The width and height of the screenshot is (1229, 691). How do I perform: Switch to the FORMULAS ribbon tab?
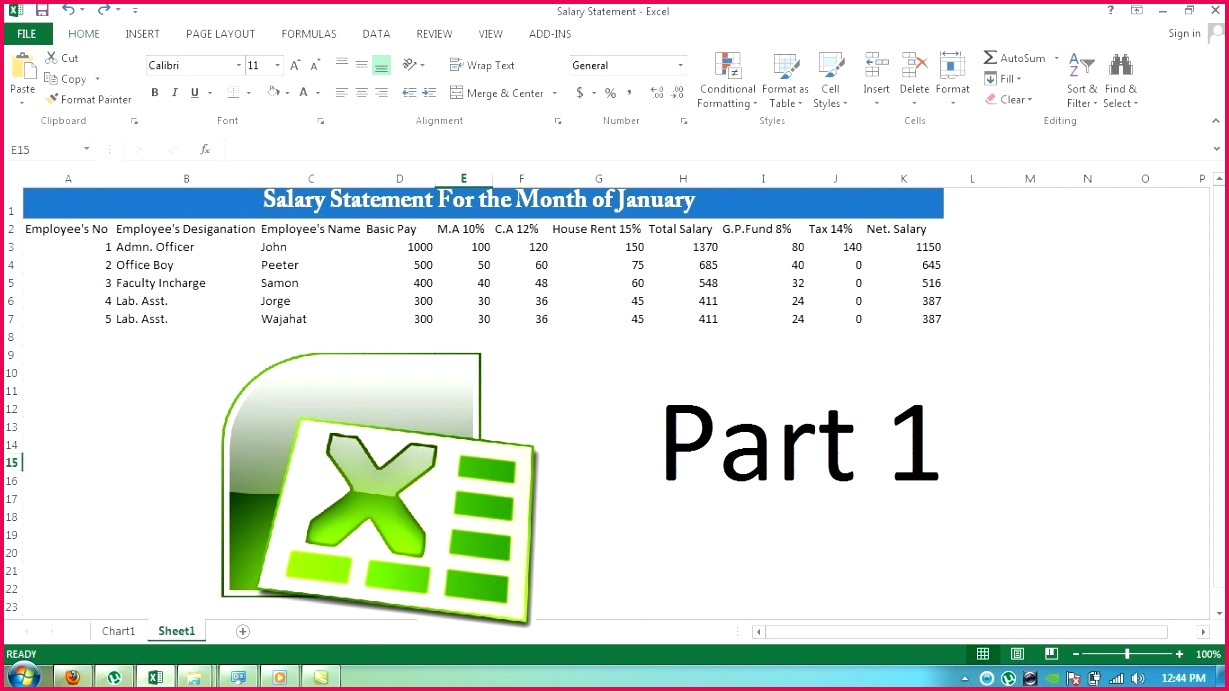[309, 34]
